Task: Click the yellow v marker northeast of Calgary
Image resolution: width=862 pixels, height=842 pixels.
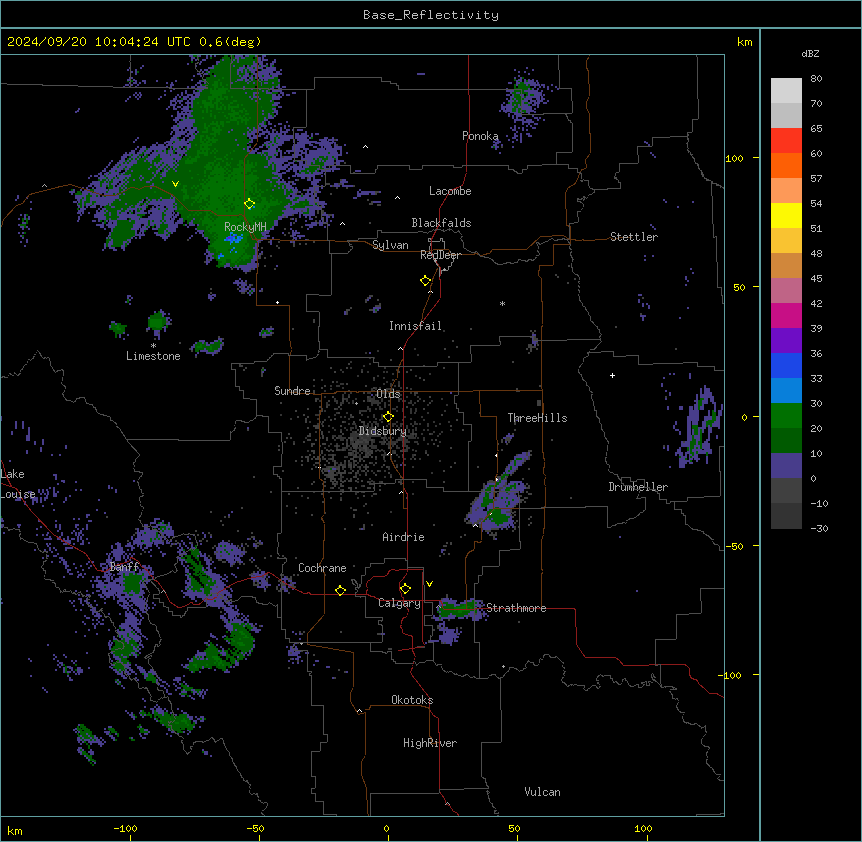Action: (429, 584)
